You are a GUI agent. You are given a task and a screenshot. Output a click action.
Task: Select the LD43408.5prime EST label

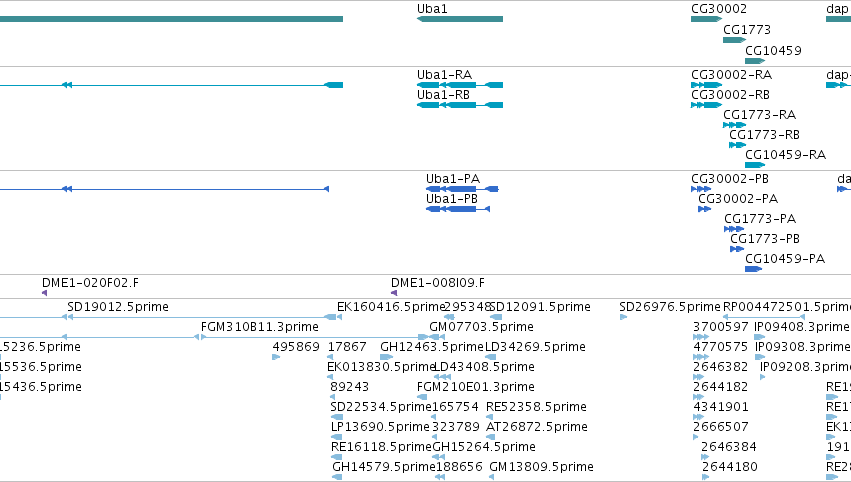[x=484, y=367]
